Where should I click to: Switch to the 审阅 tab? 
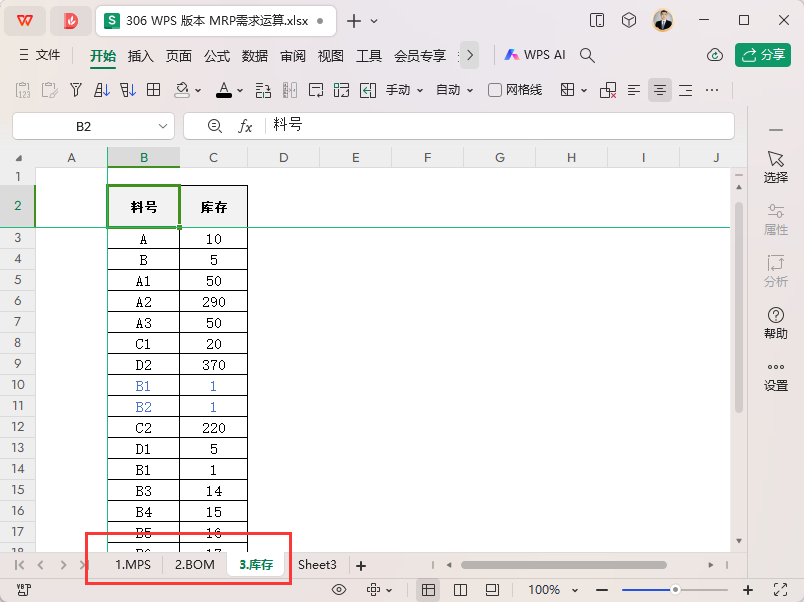(293, 55)
